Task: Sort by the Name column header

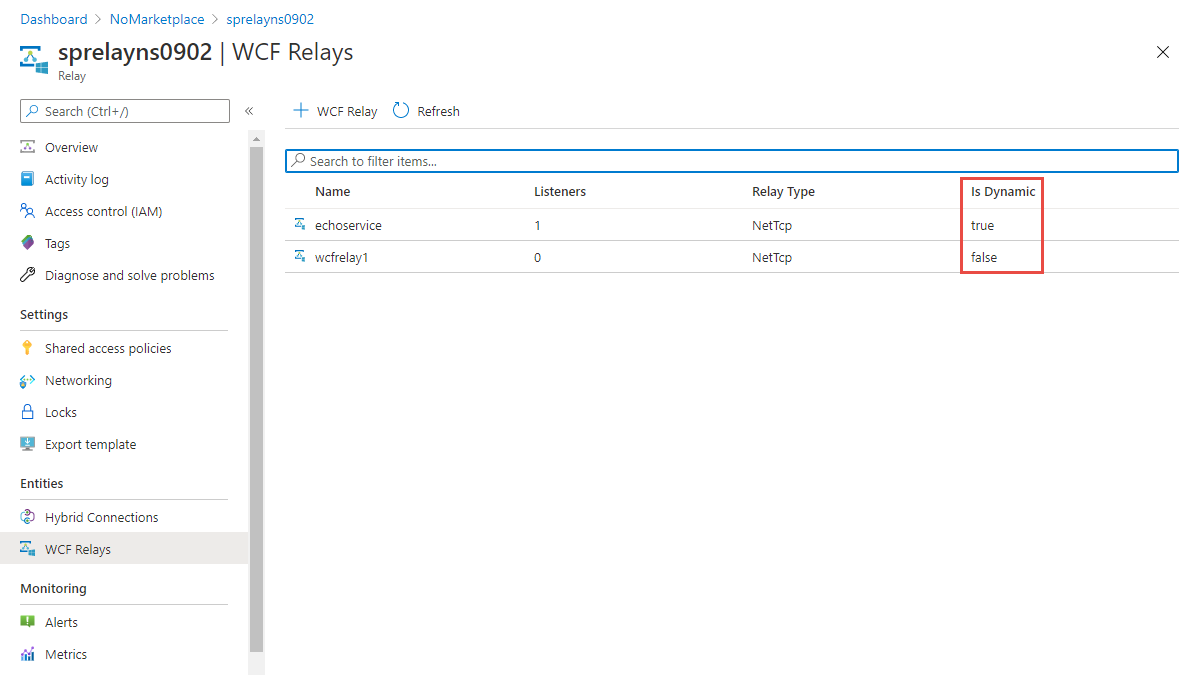Action: 333,191
